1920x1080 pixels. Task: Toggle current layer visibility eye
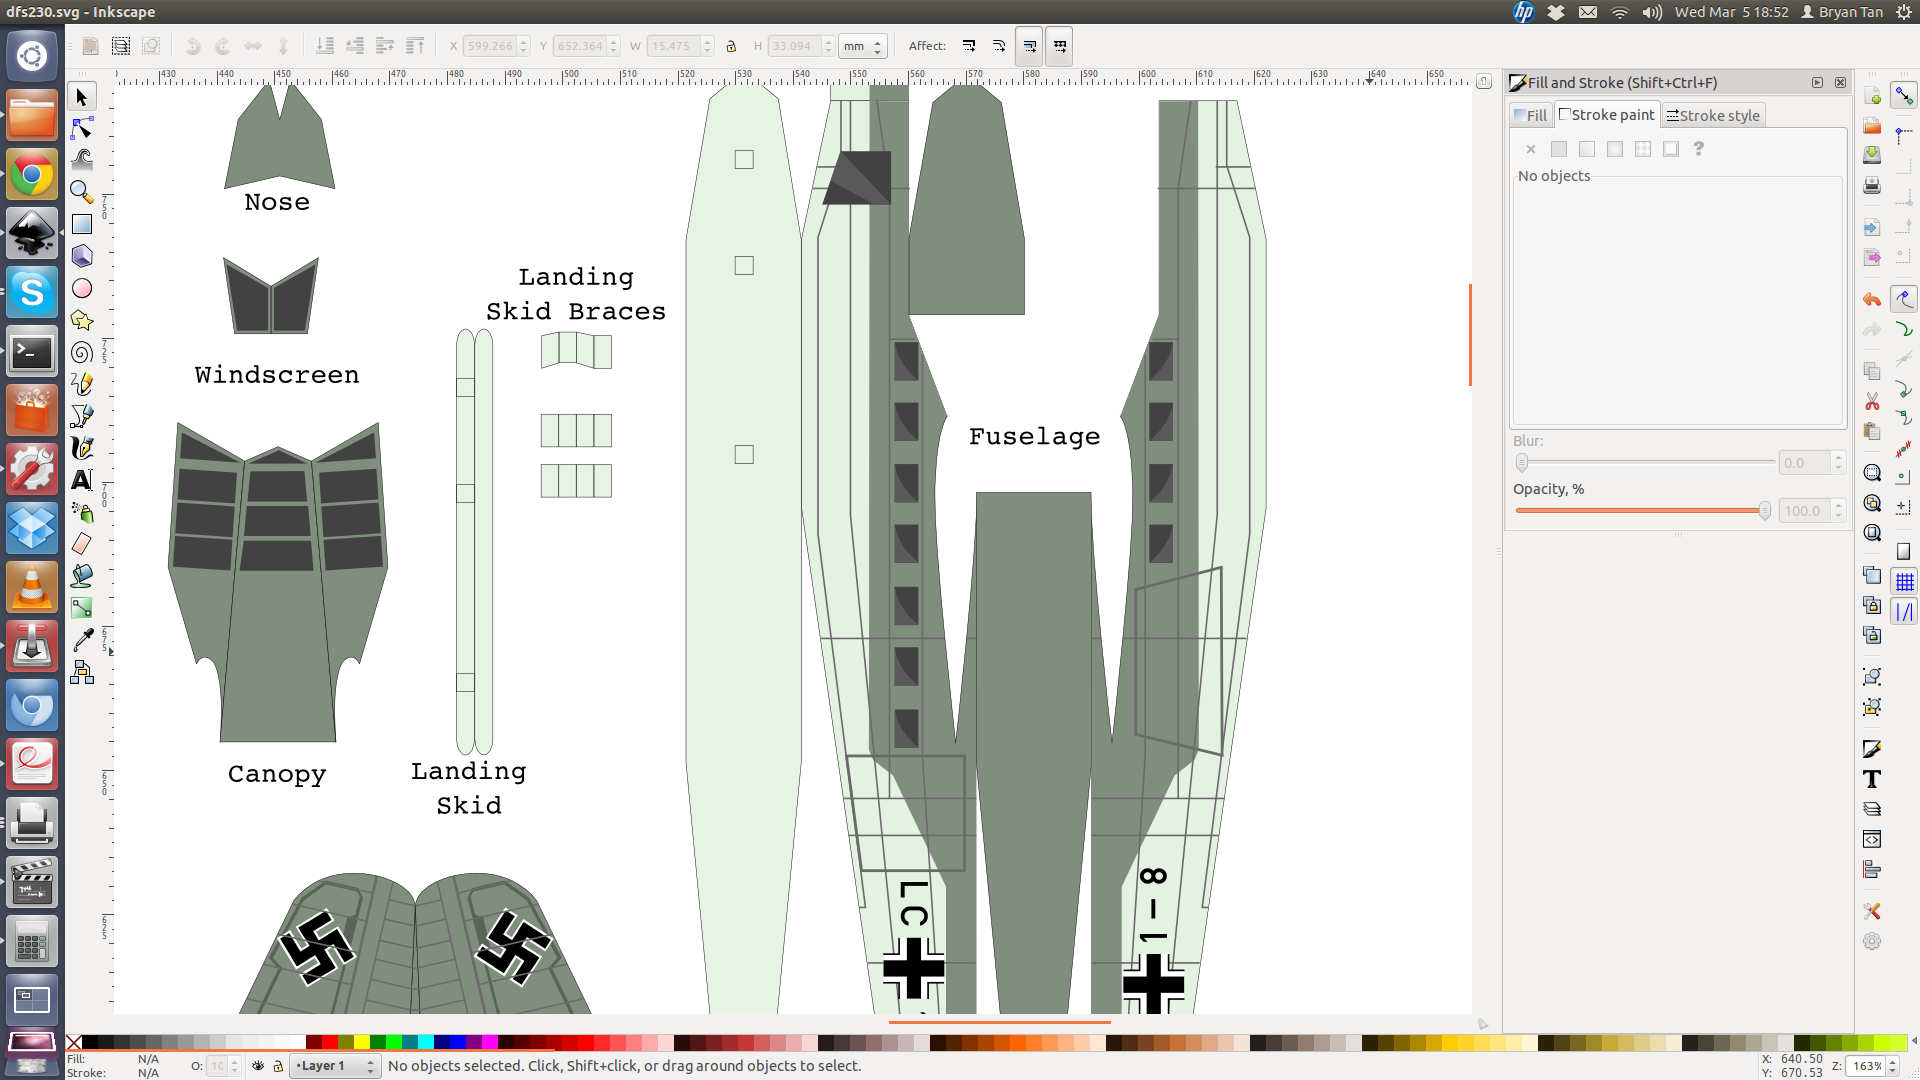coord(258,1066)
